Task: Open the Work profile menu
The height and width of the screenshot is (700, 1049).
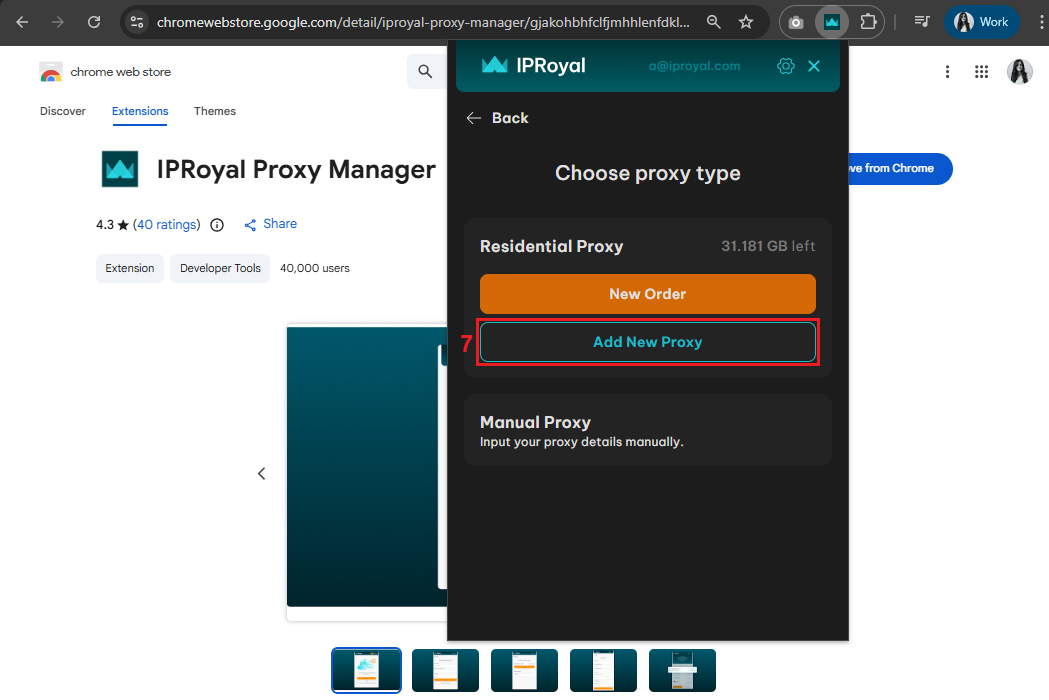Action: point(981,21)
